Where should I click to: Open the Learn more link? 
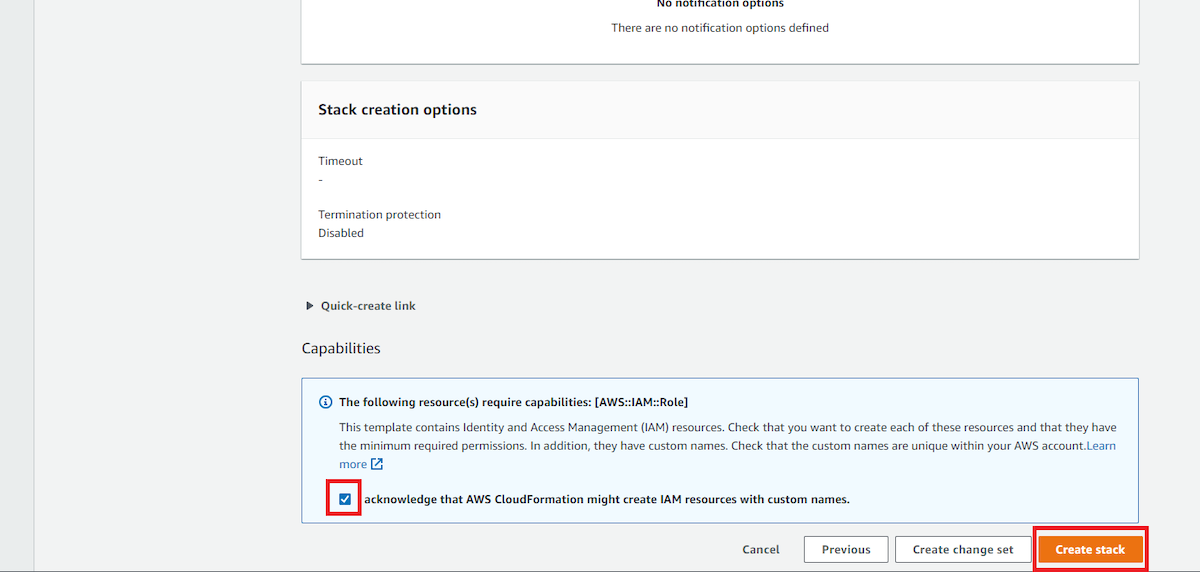(728, 454)
